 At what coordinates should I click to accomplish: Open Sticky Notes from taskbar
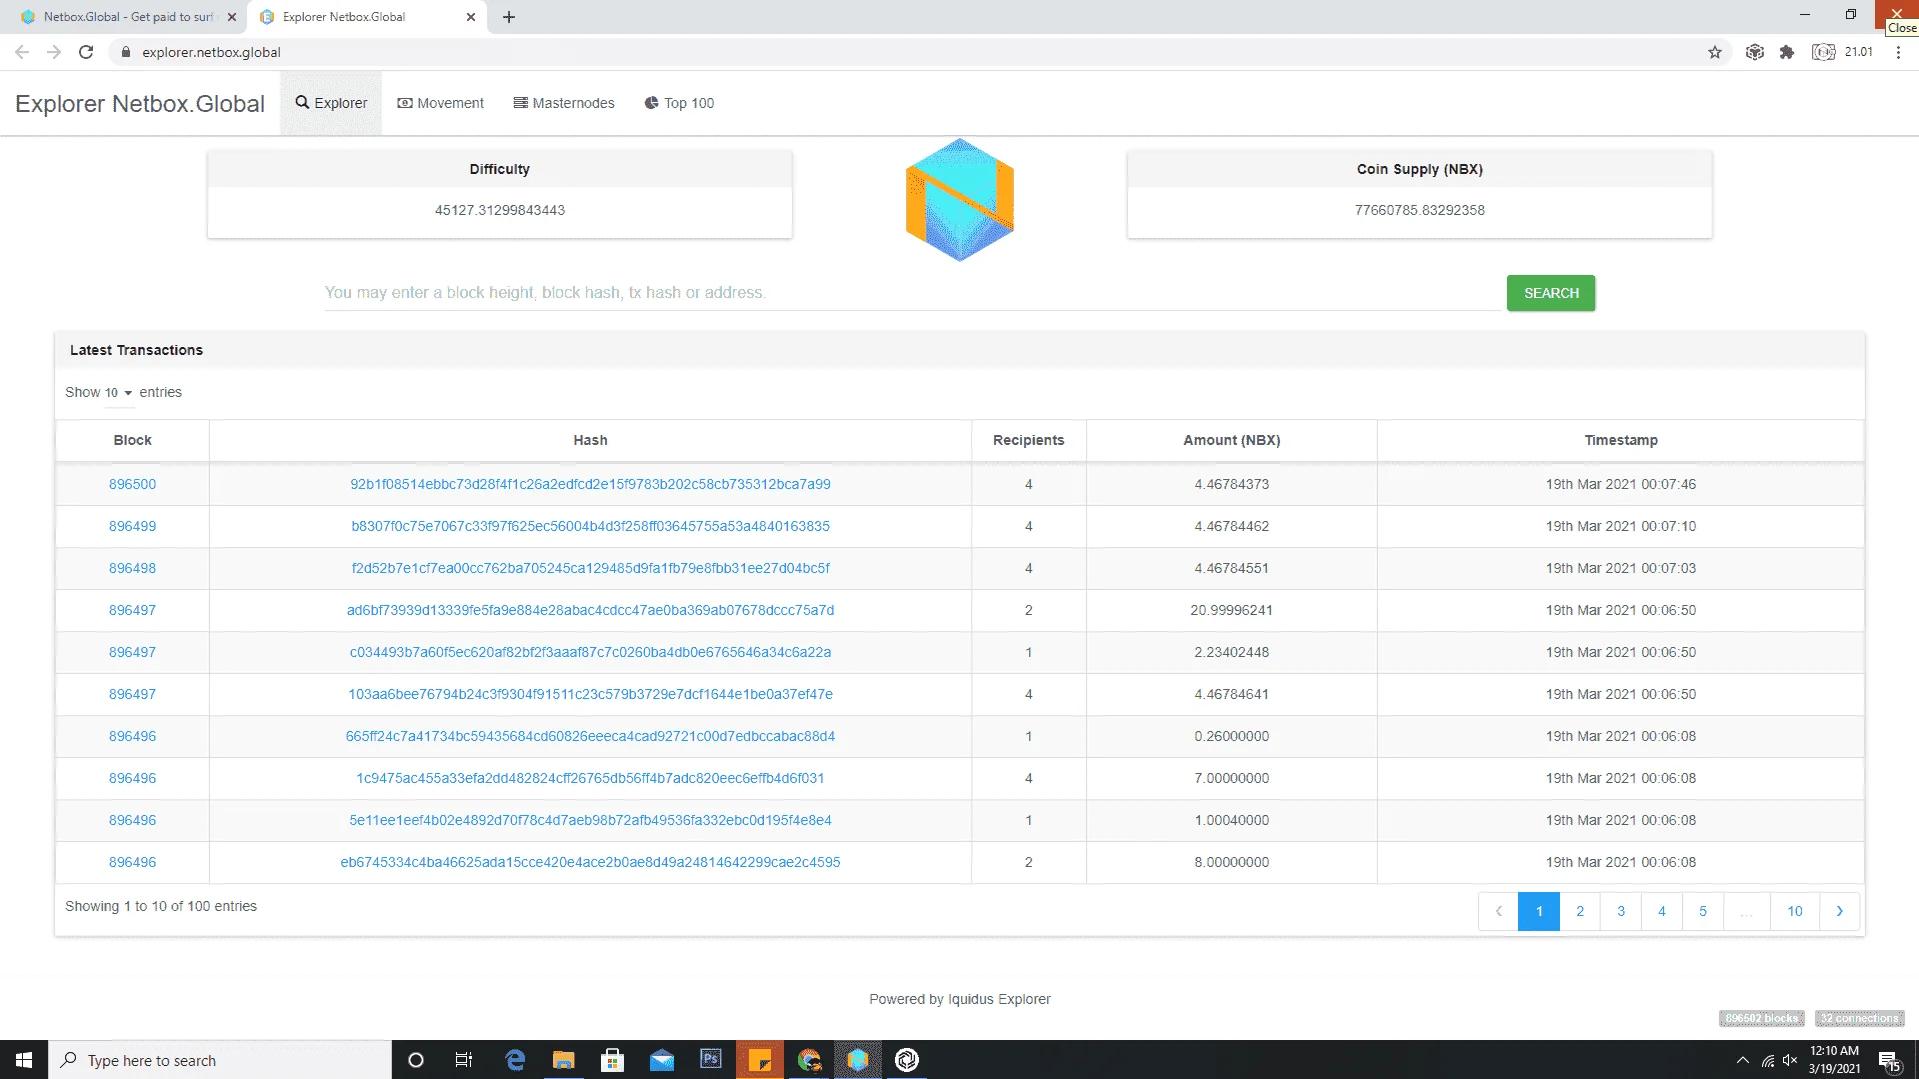click(x=760, y=1060)
